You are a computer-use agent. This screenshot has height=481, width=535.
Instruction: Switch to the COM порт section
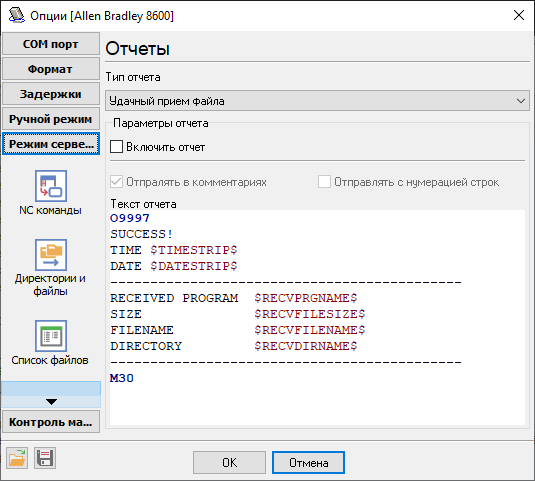pos(51,44)
